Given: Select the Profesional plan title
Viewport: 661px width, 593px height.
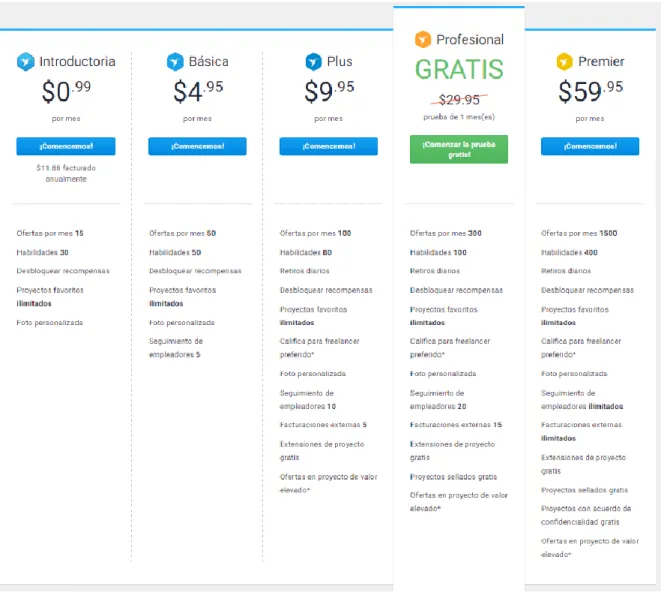Looking at the screenshot, I should 470,40.
